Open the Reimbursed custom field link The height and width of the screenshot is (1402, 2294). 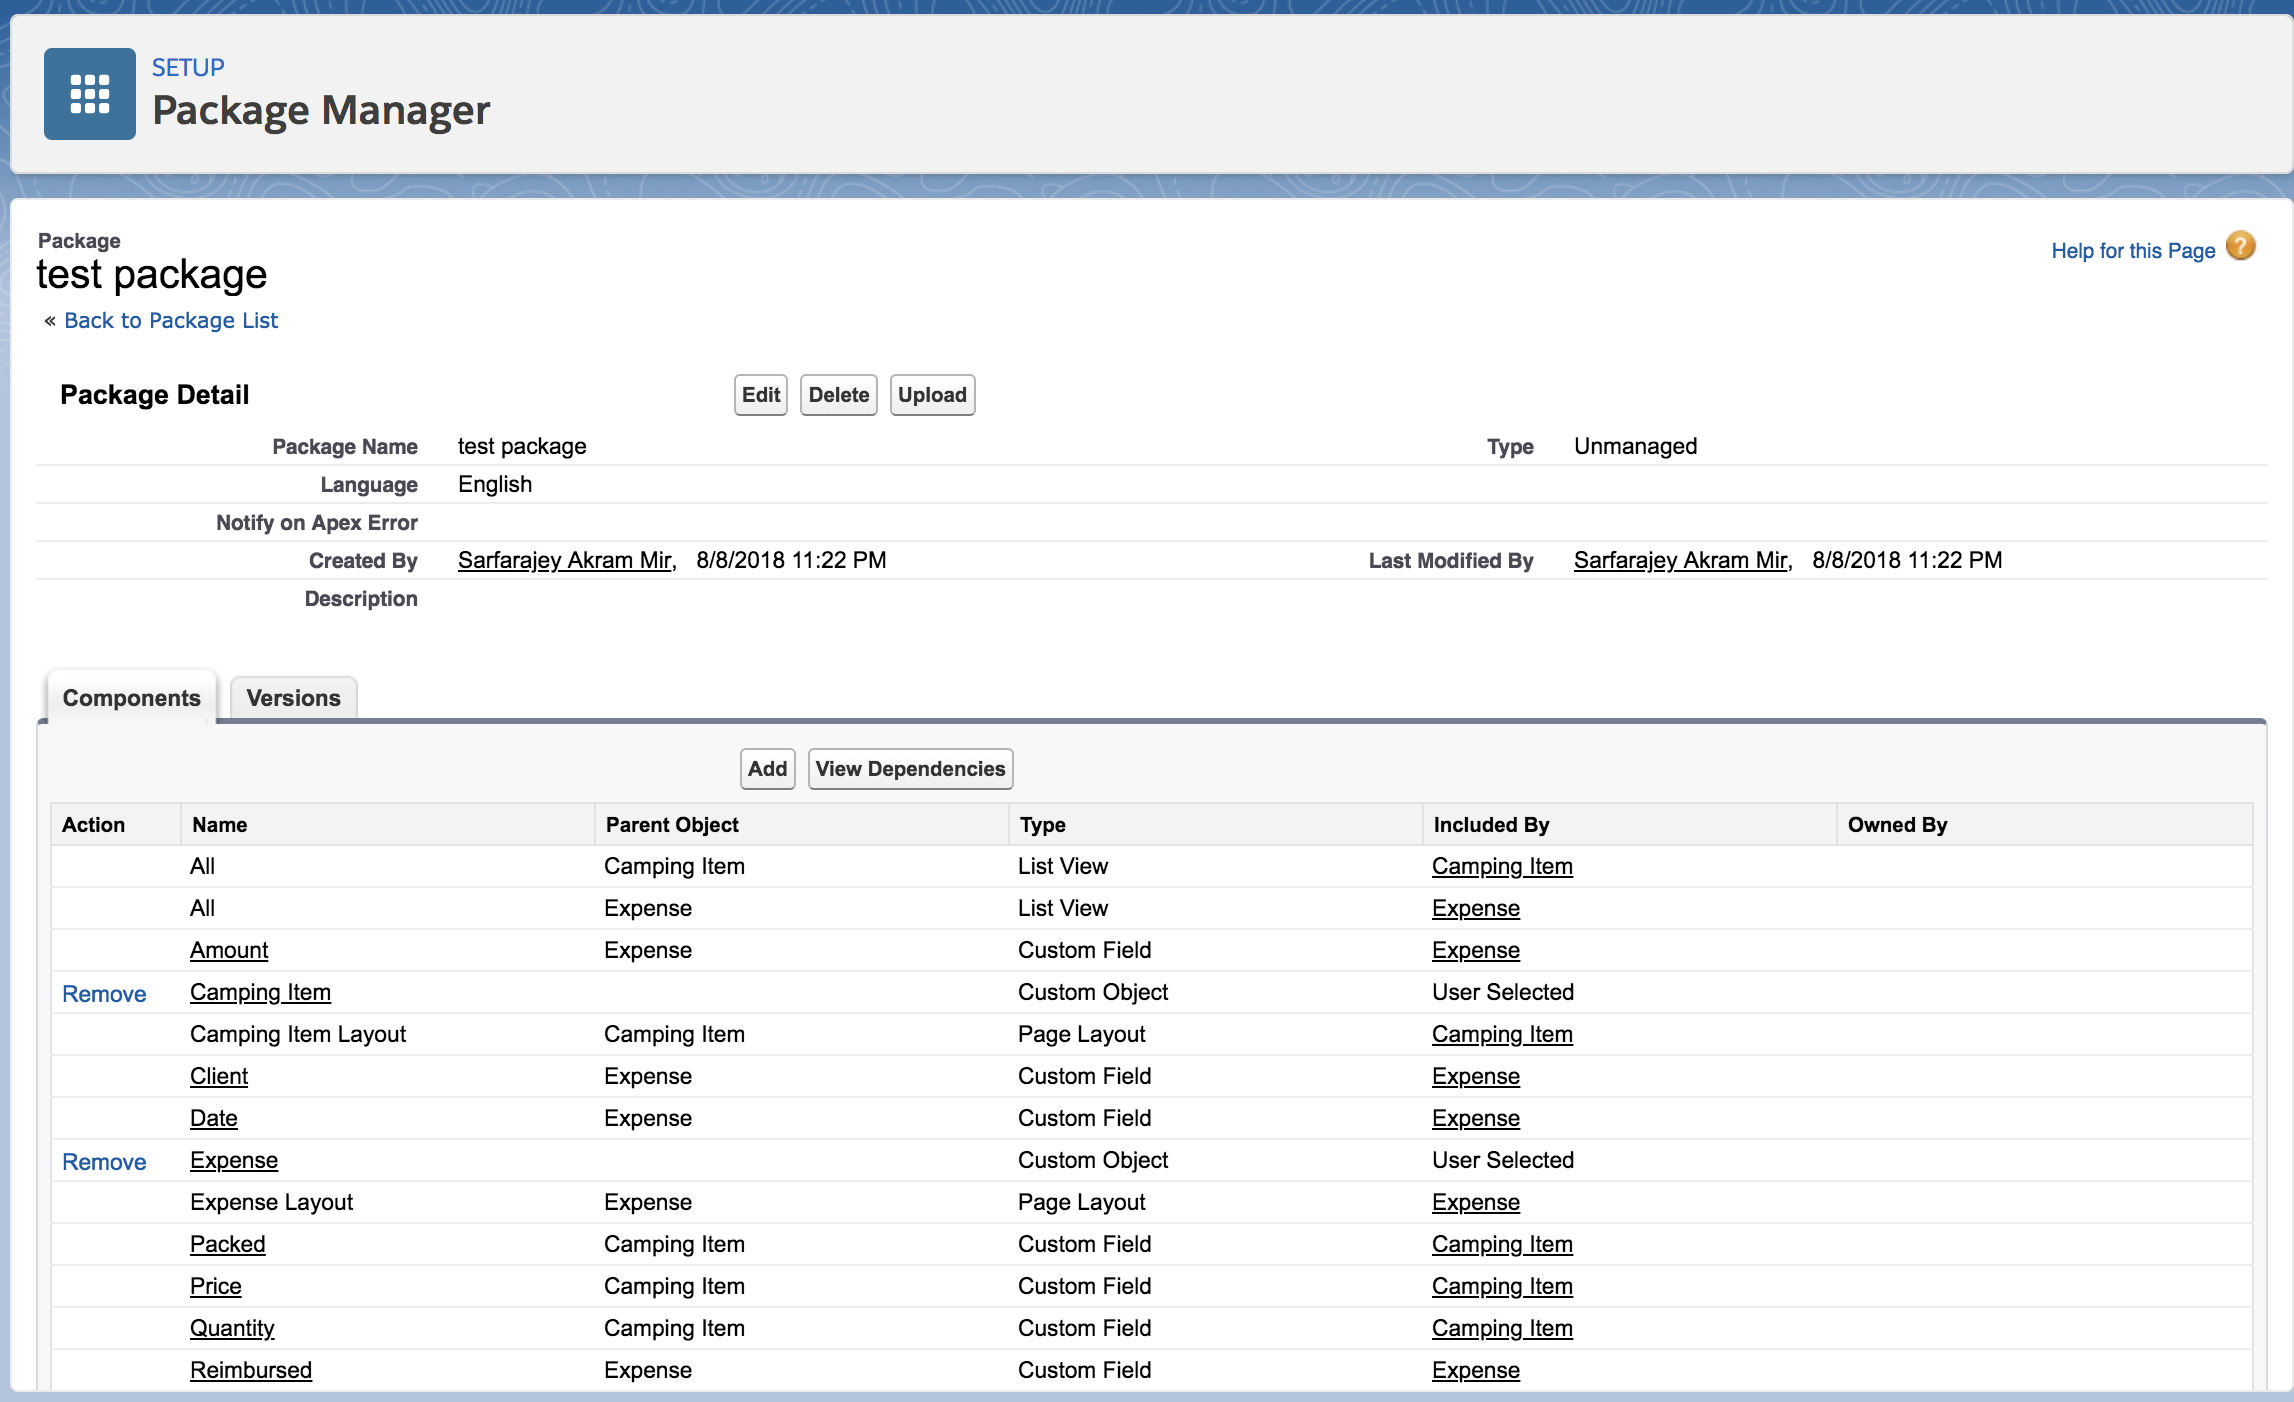251,1370
